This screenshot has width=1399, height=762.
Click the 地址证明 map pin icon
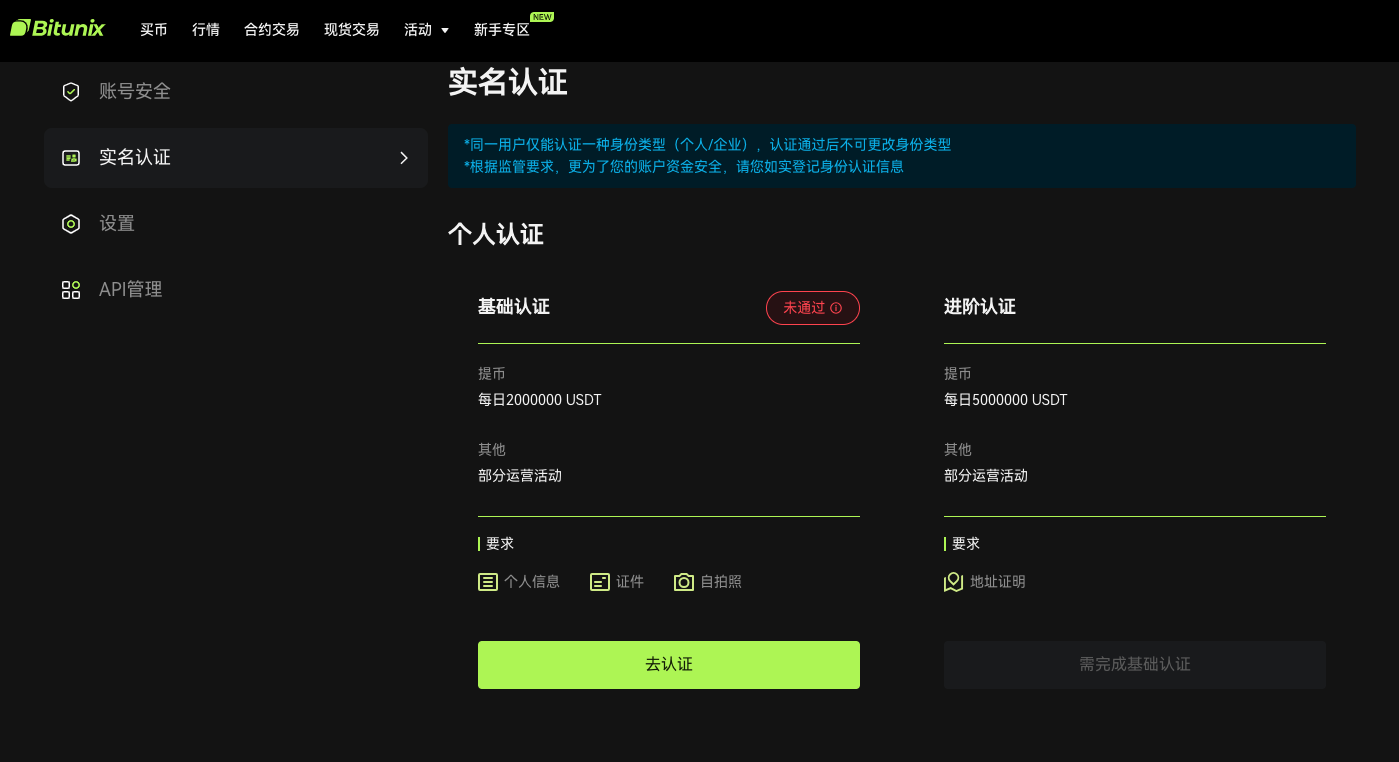click(x=953, y=582)
